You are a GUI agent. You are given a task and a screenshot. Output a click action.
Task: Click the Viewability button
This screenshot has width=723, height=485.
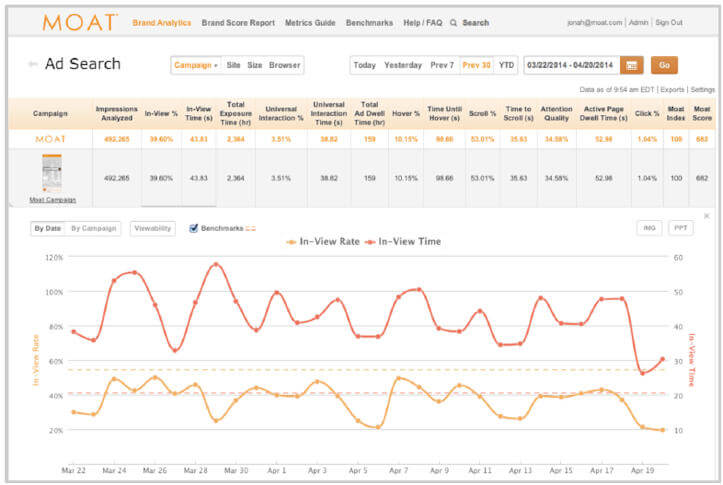[x=153, y=228]
